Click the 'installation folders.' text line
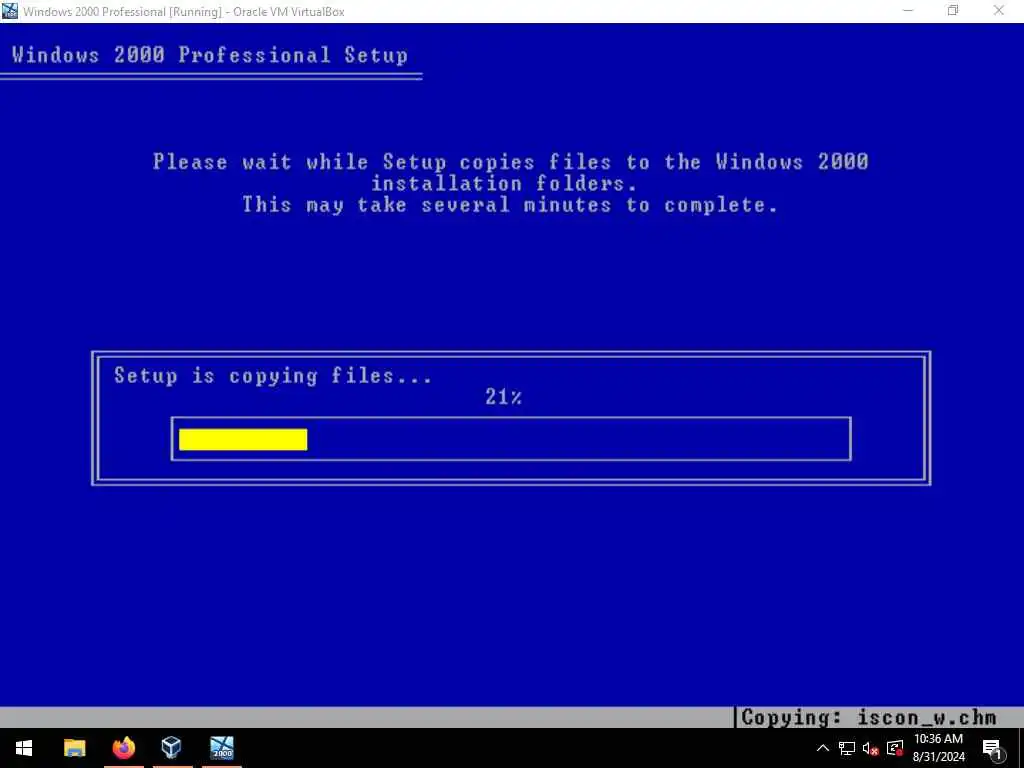Viewport: 1024px width, 768px height. pyautogui.click(x=504, y=184)
